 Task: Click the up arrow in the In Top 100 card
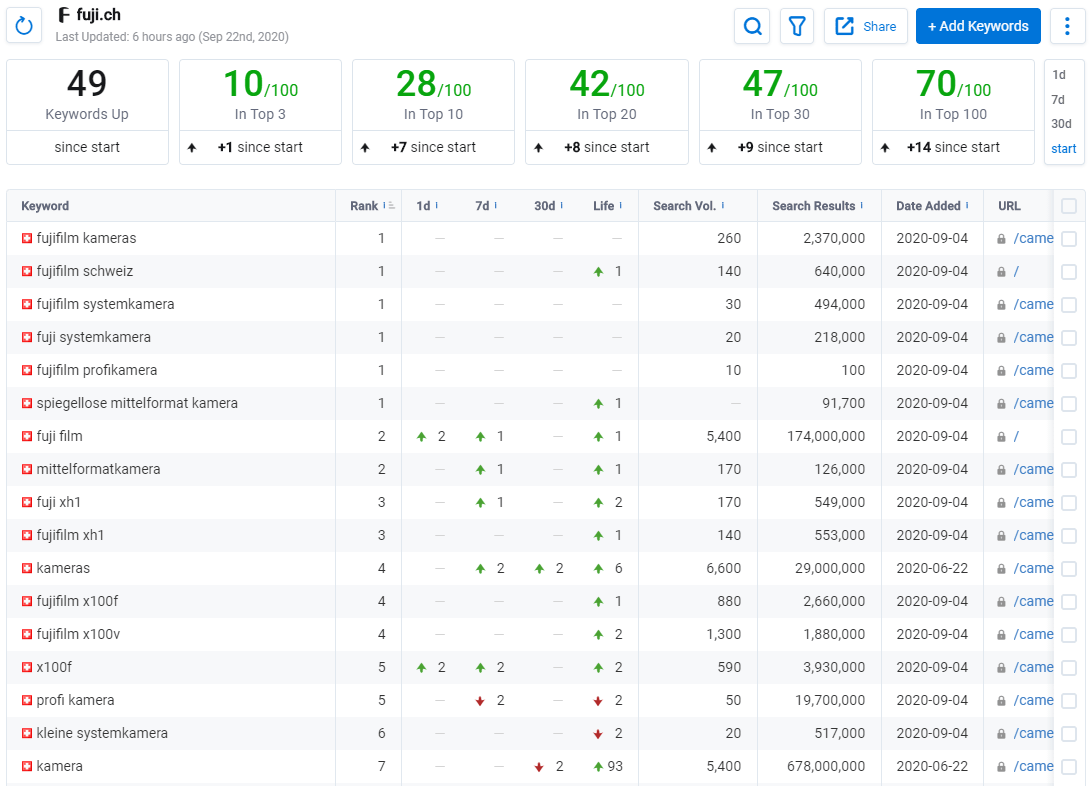[x=885, y=147]
